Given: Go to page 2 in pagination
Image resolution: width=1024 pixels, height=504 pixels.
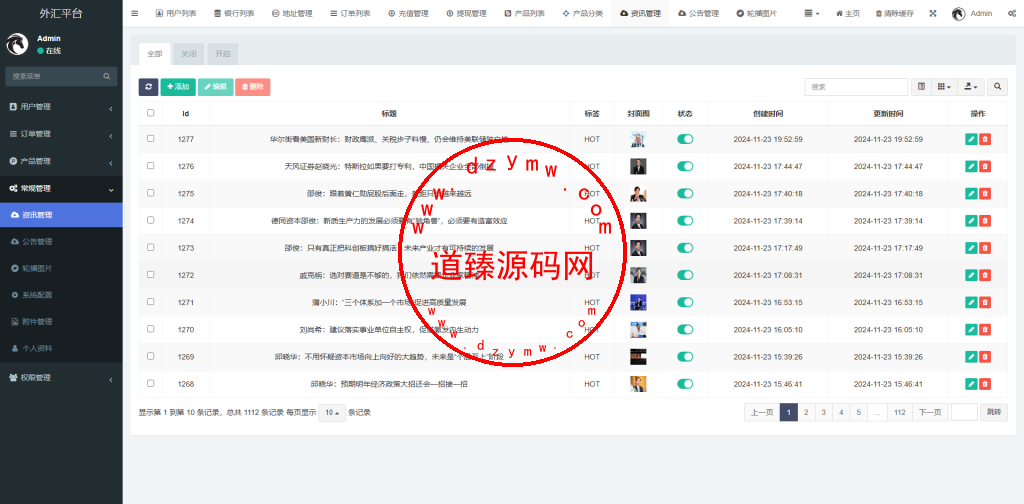Looking at the screenshot, I should pyautogui.click(x=807, y=412).
